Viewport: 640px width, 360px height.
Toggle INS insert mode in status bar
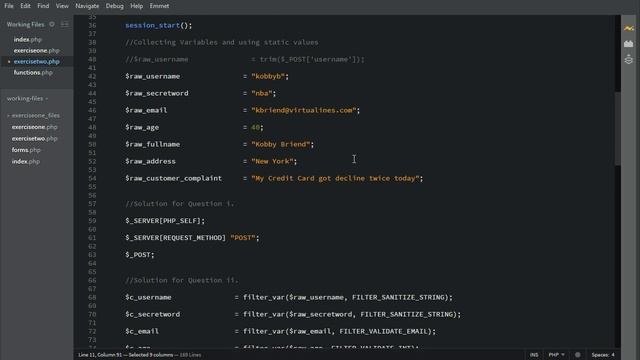[x=533, y=355]
